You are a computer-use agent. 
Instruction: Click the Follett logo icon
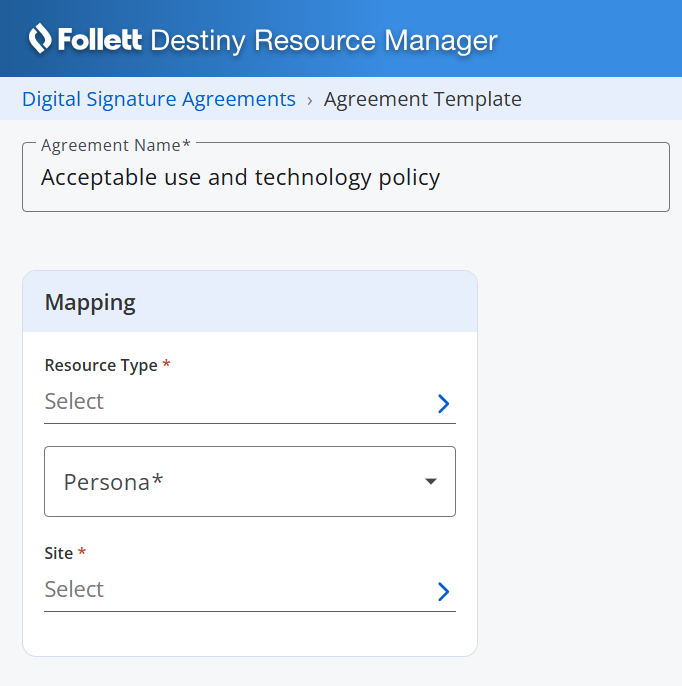coord(40,38)
